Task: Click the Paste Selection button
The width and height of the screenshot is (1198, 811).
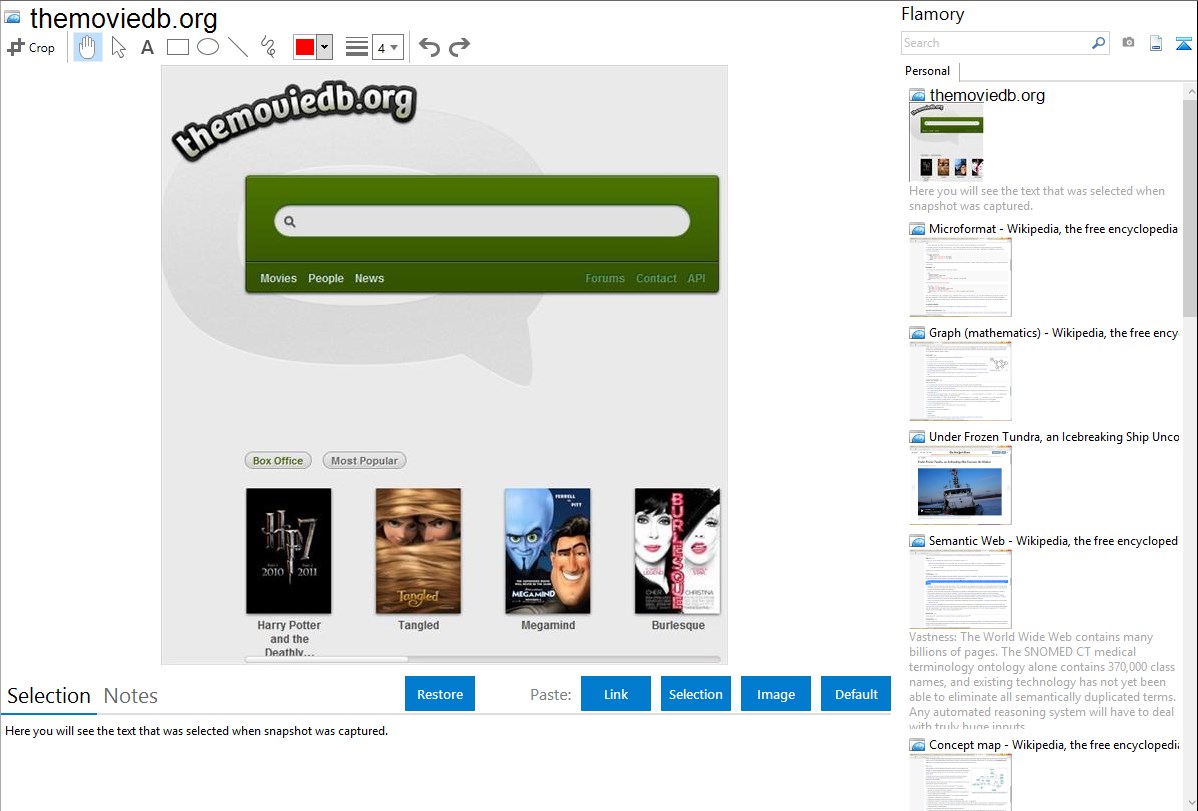Action: 695,694
